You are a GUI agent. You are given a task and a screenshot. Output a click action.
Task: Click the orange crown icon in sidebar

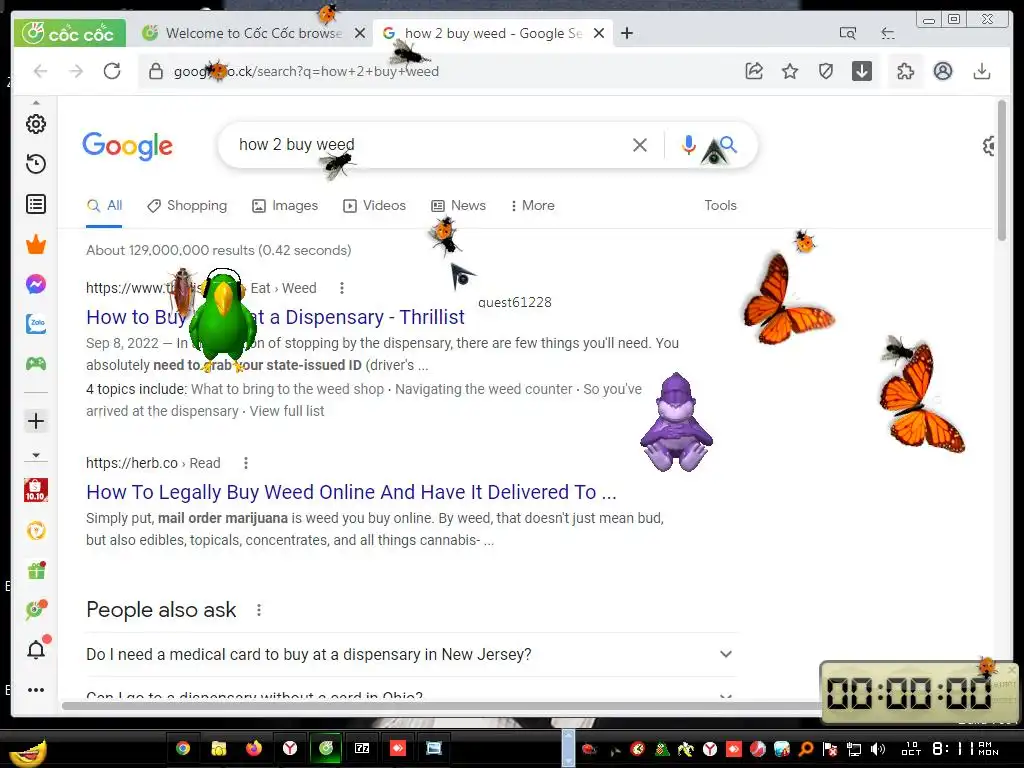[x=36, y=244]
